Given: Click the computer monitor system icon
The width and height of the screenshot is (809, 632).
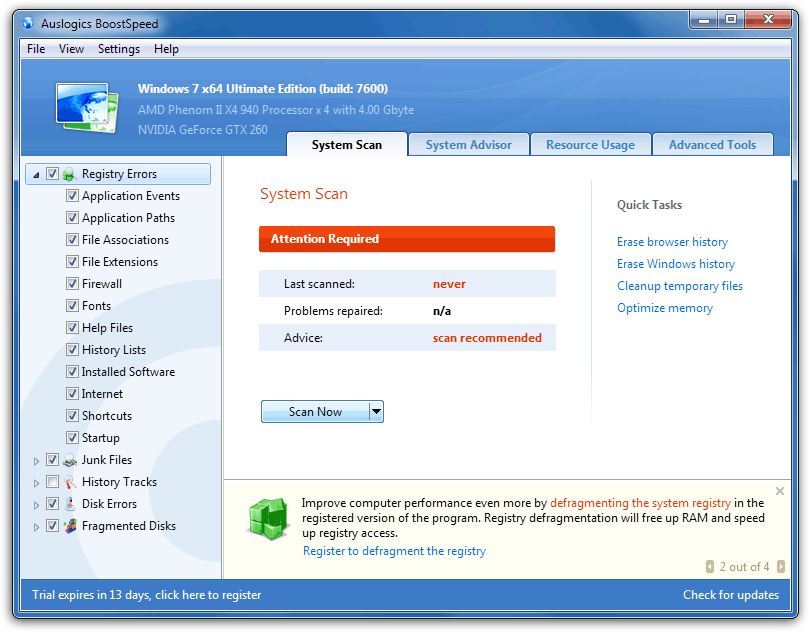Looking at the screenshot, I should pos(87,108).
